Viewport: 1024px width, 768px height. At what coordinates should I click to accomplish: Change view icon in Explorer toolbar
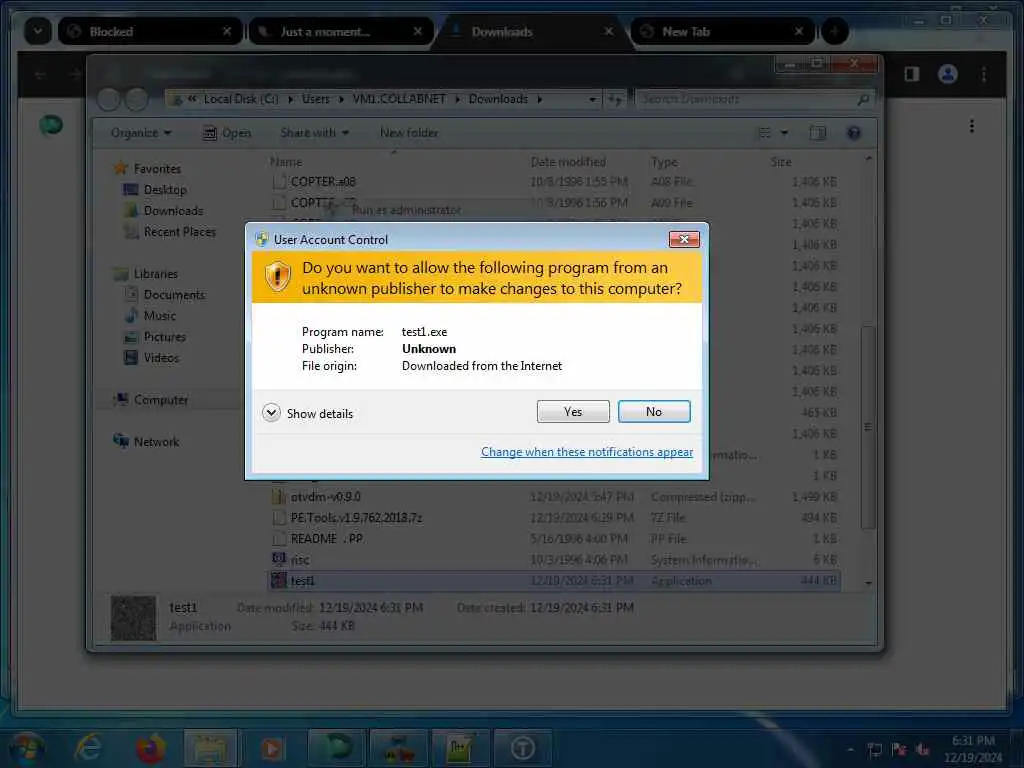tap(764, 133)
